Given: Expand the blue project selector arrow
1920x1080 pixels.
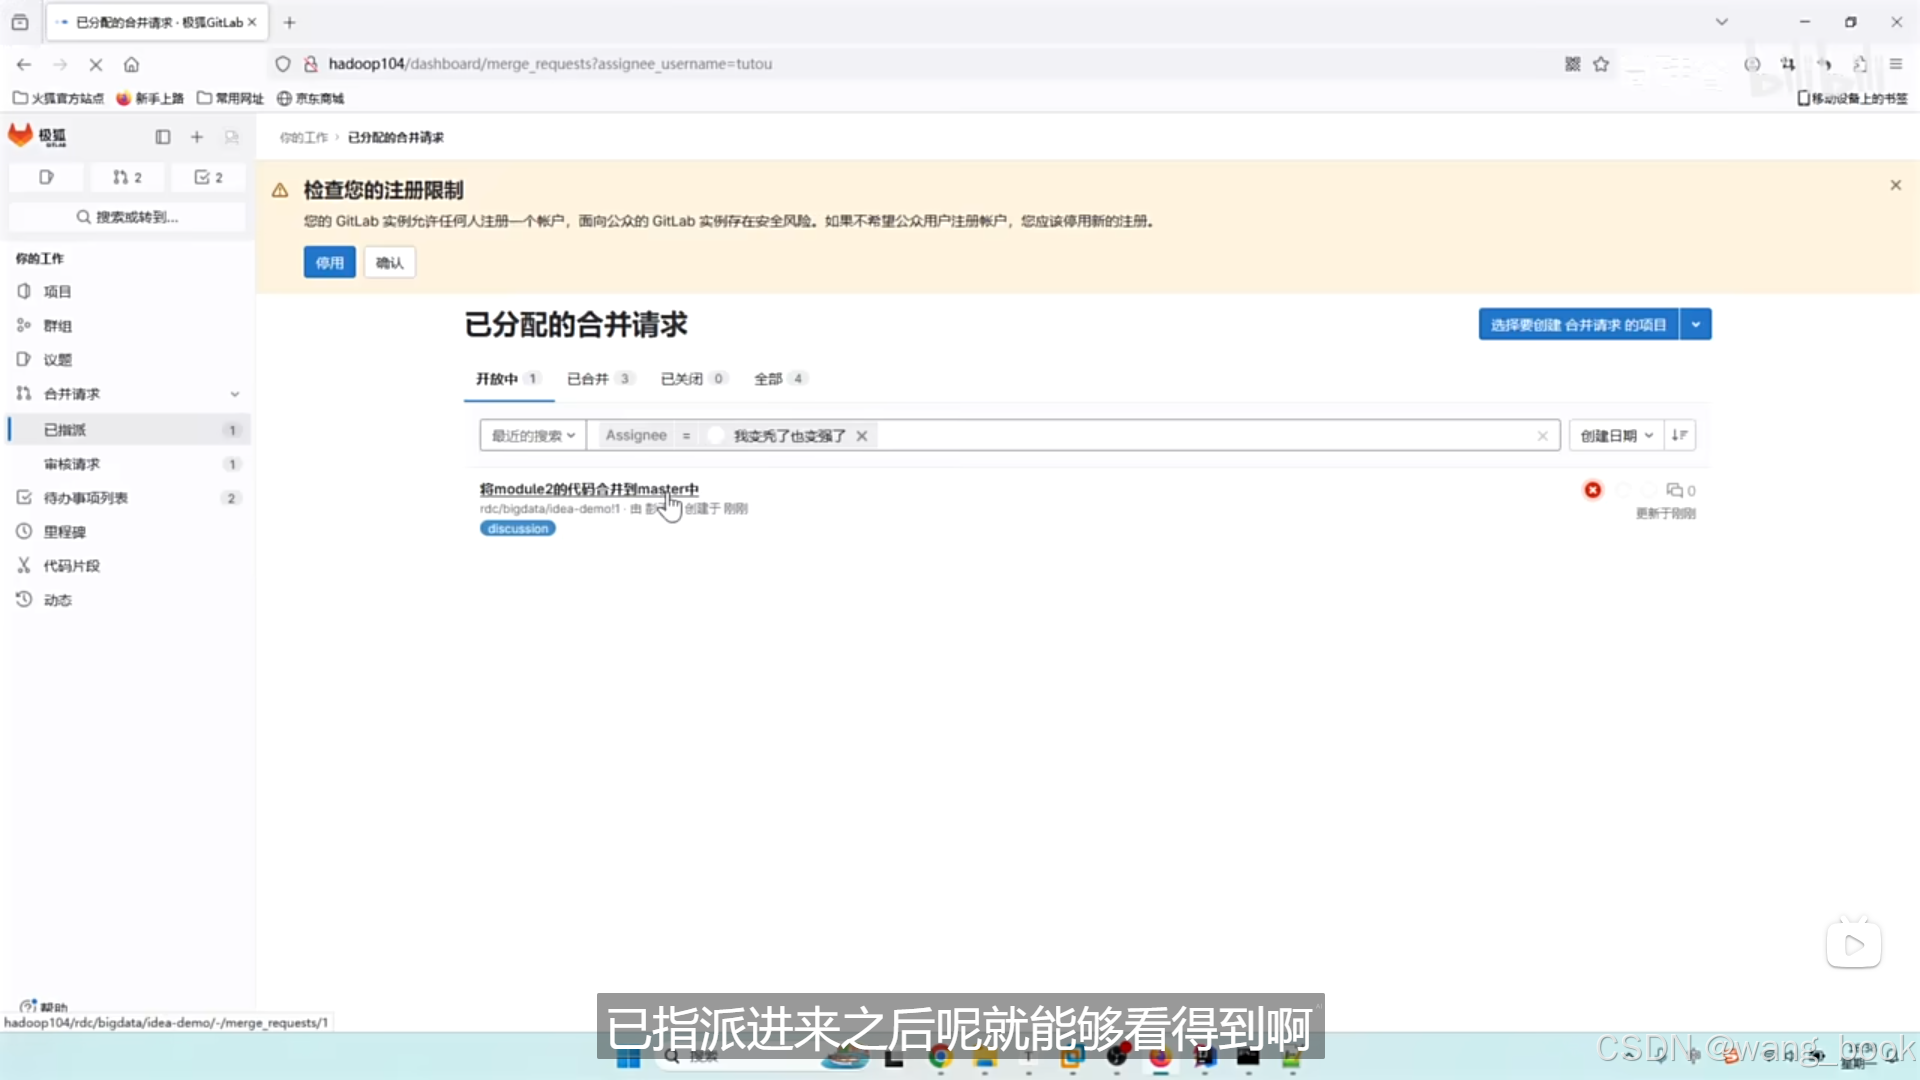Looking at the screenshot, I should pyautogui.click(x=1696, y=325).
